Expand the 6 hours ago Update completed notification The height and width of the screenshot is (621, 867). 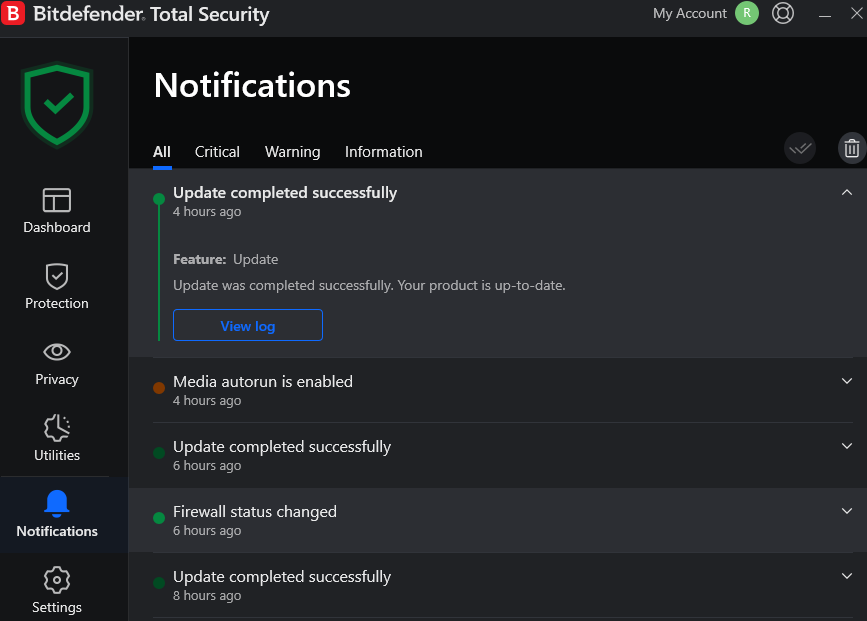click(x=846, y=446)
